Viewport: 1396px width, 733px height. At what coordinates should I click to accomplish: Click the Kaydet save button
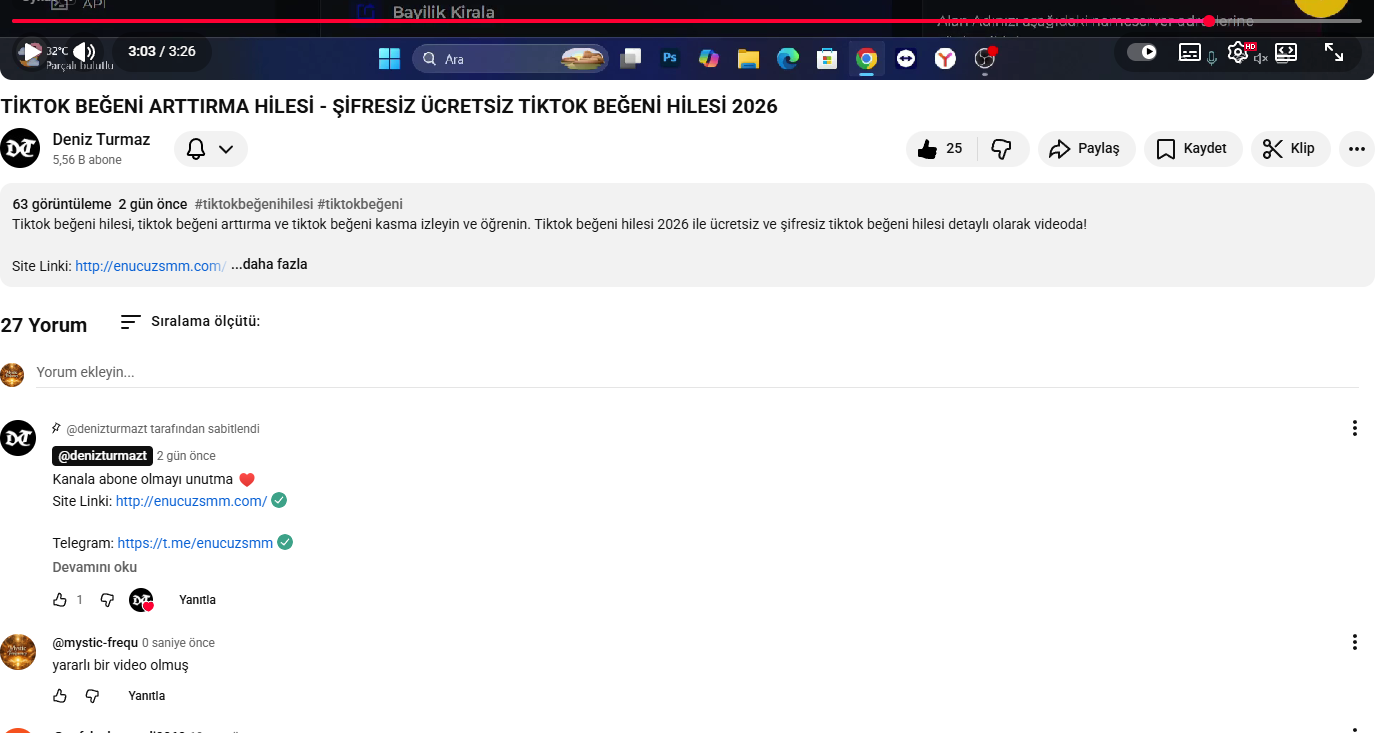[1193, 149]
